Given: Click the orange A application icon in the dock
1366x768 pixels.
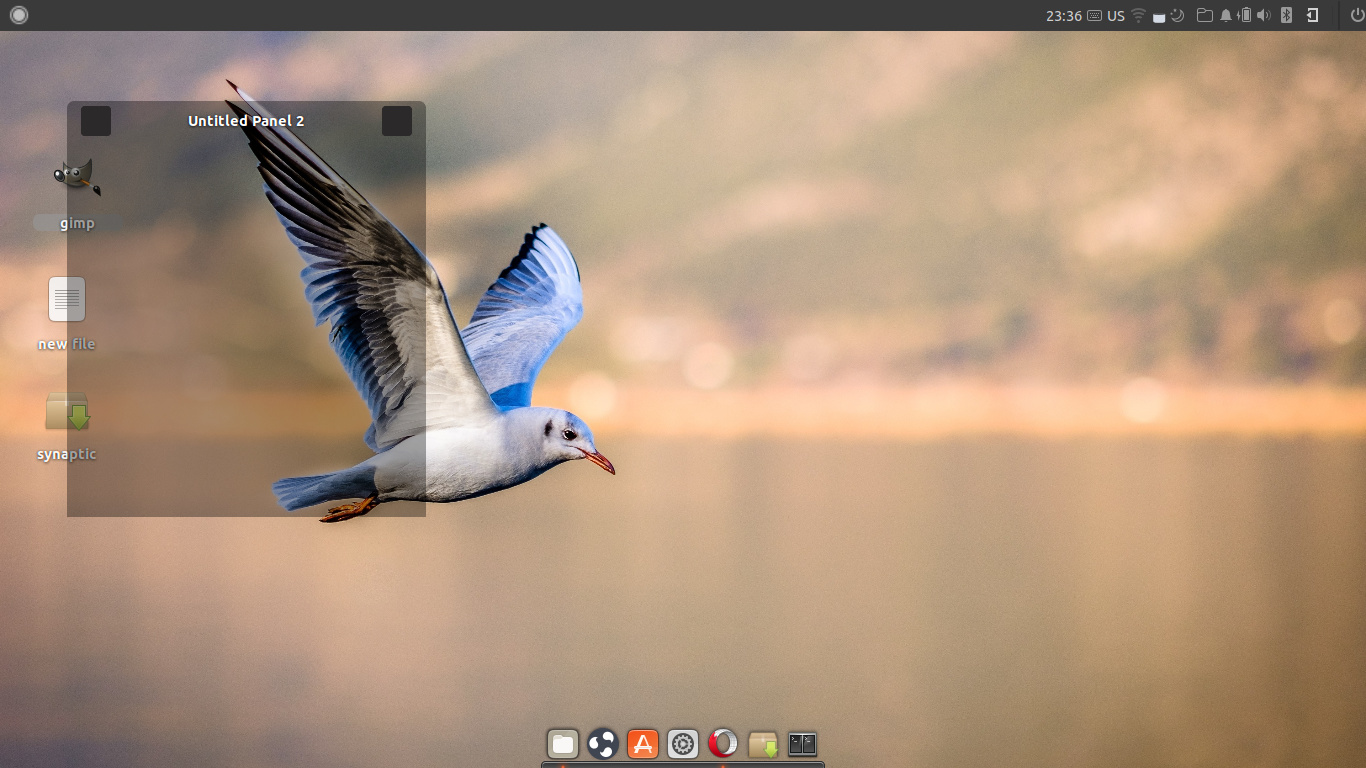Looking at the screenshot, I should [x=642, y=743].
